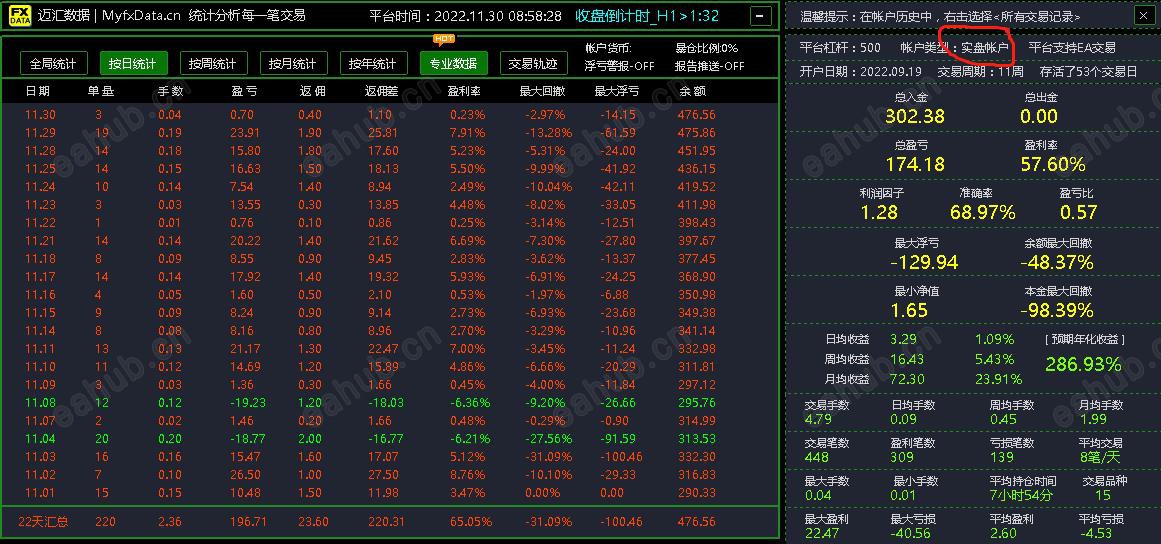Screen dimensions: 1161x544
Task: Toggle the 浮亏警报-OFF switch
Action: [x=620, y=66]
